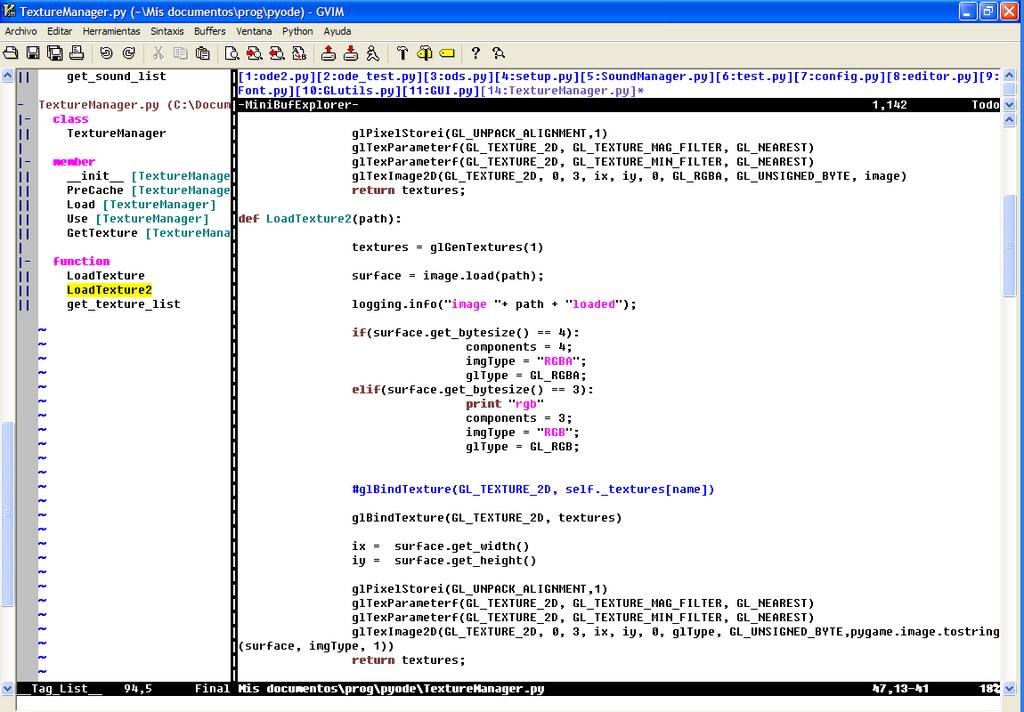The width and height of the screenshot is (1024, 712).
Task: Click the def LoadTexture2(path) line
Action: 320,219
